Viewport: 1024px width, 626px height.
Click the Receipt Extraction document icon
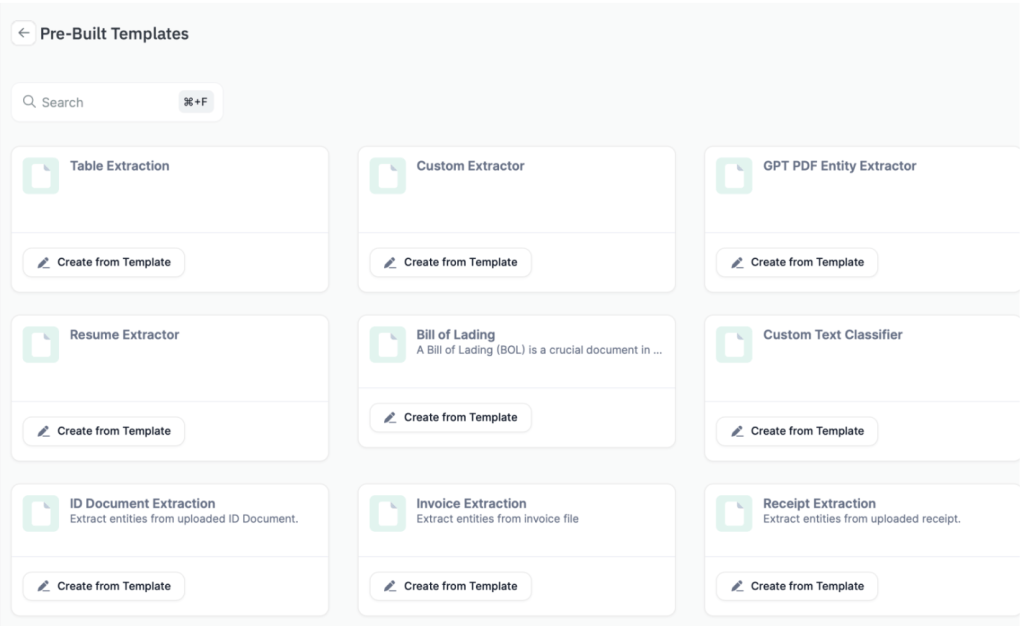[733, 512]
